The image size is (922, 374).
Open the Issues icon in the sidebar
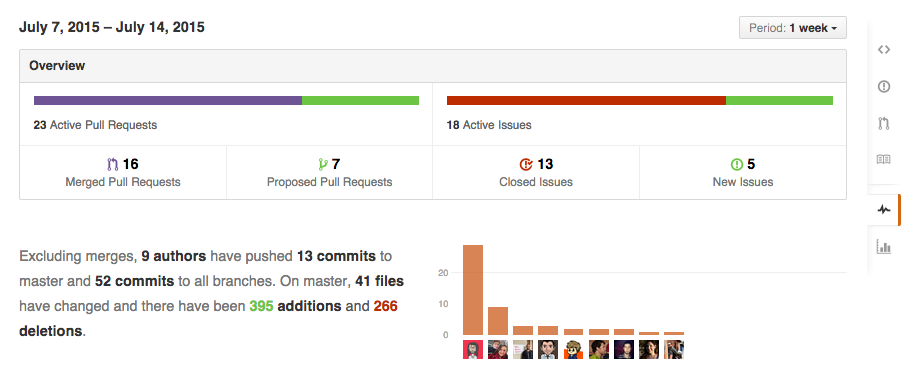click(883, 87)
